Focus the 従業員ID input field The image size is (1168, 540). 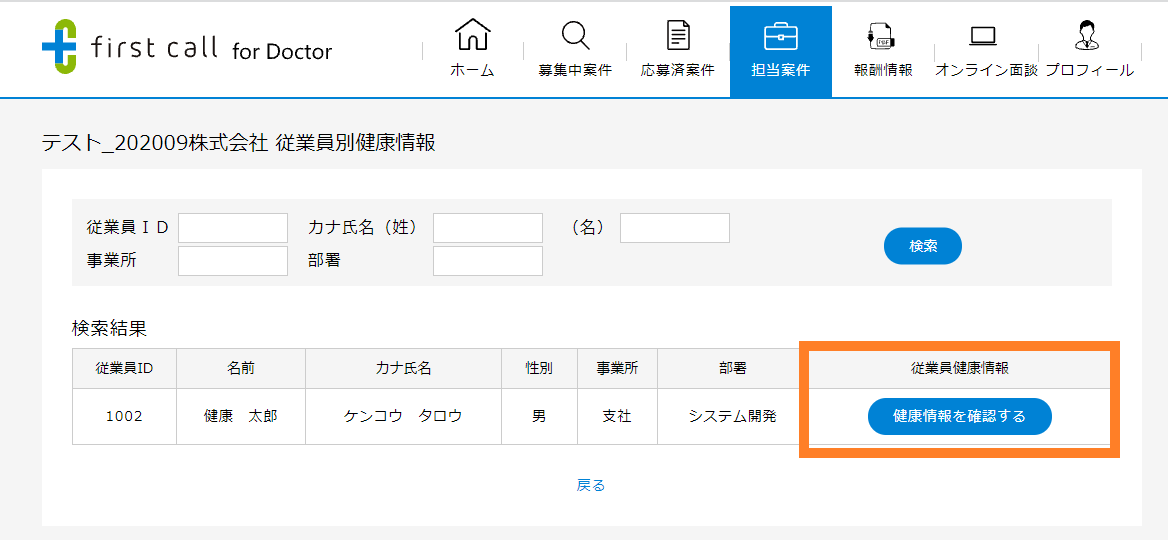pos(232,228)
